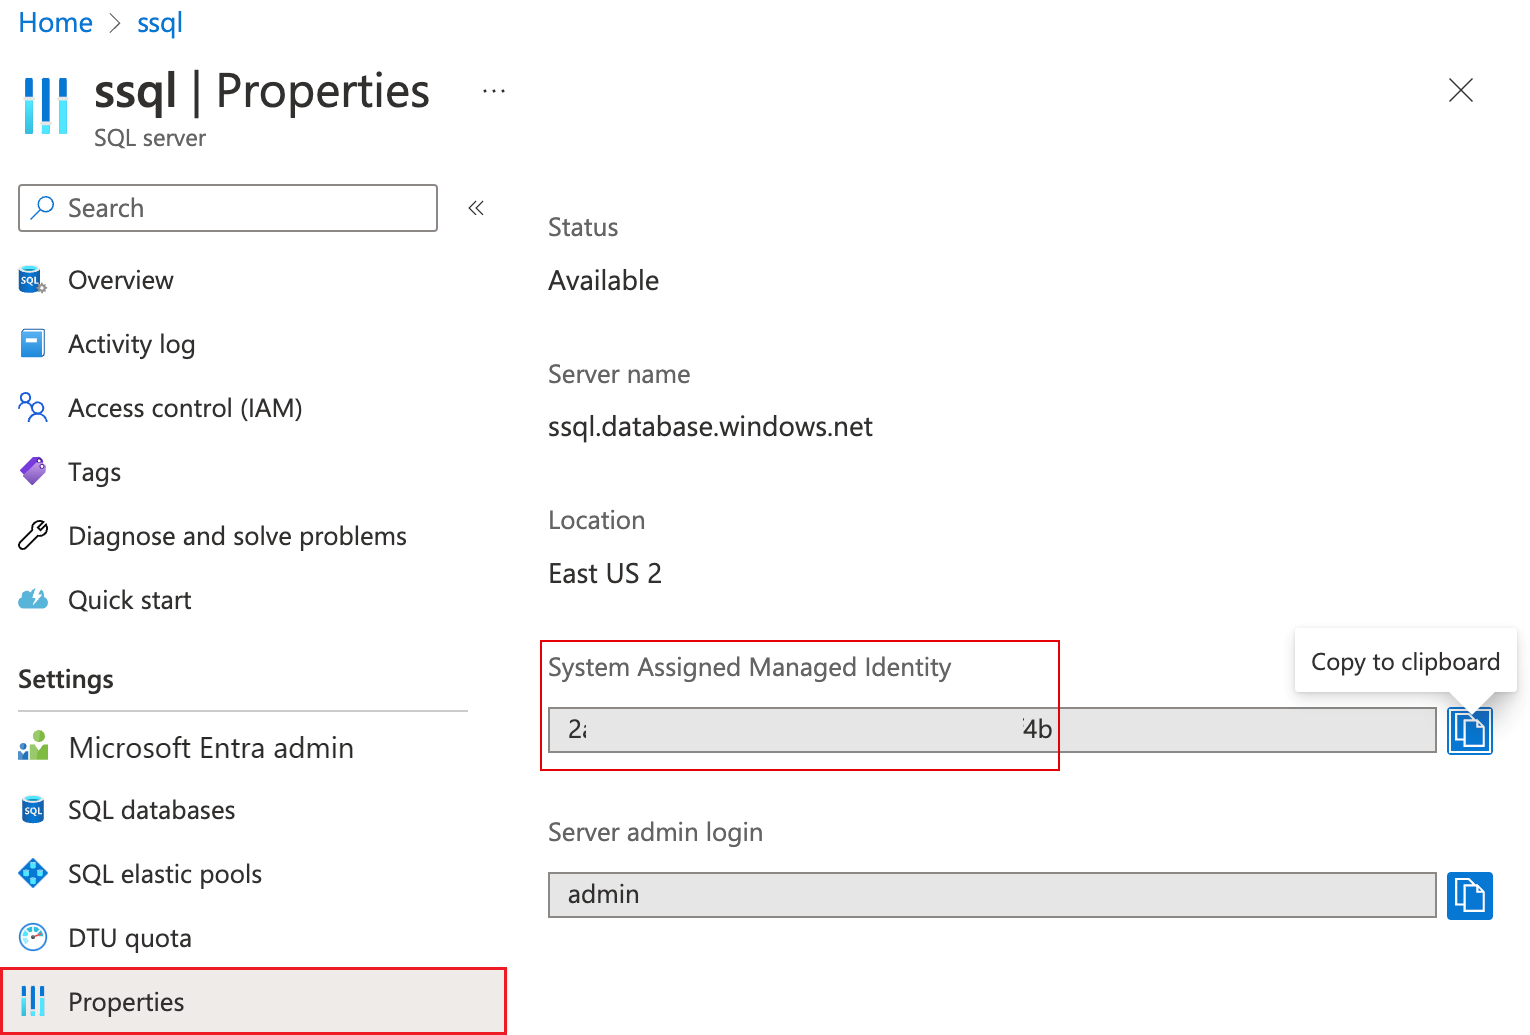Screen dimensions: 1530x1035
Task: Open Microsoft Entra admin from Settings
Action: 210,747
